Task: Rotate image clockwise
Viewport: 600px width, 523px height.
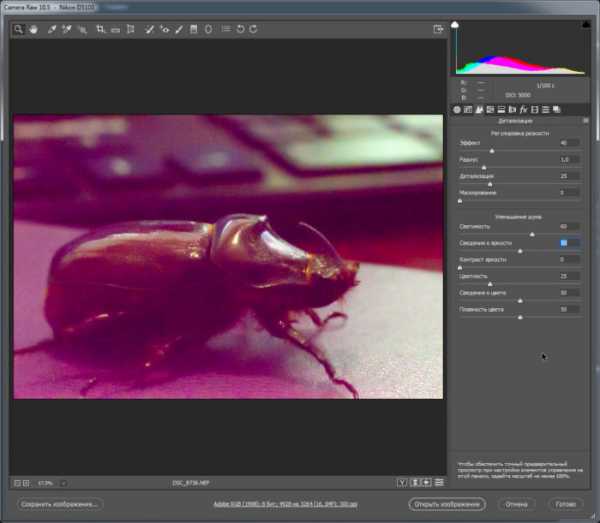Action: click(x=254, y=29)
